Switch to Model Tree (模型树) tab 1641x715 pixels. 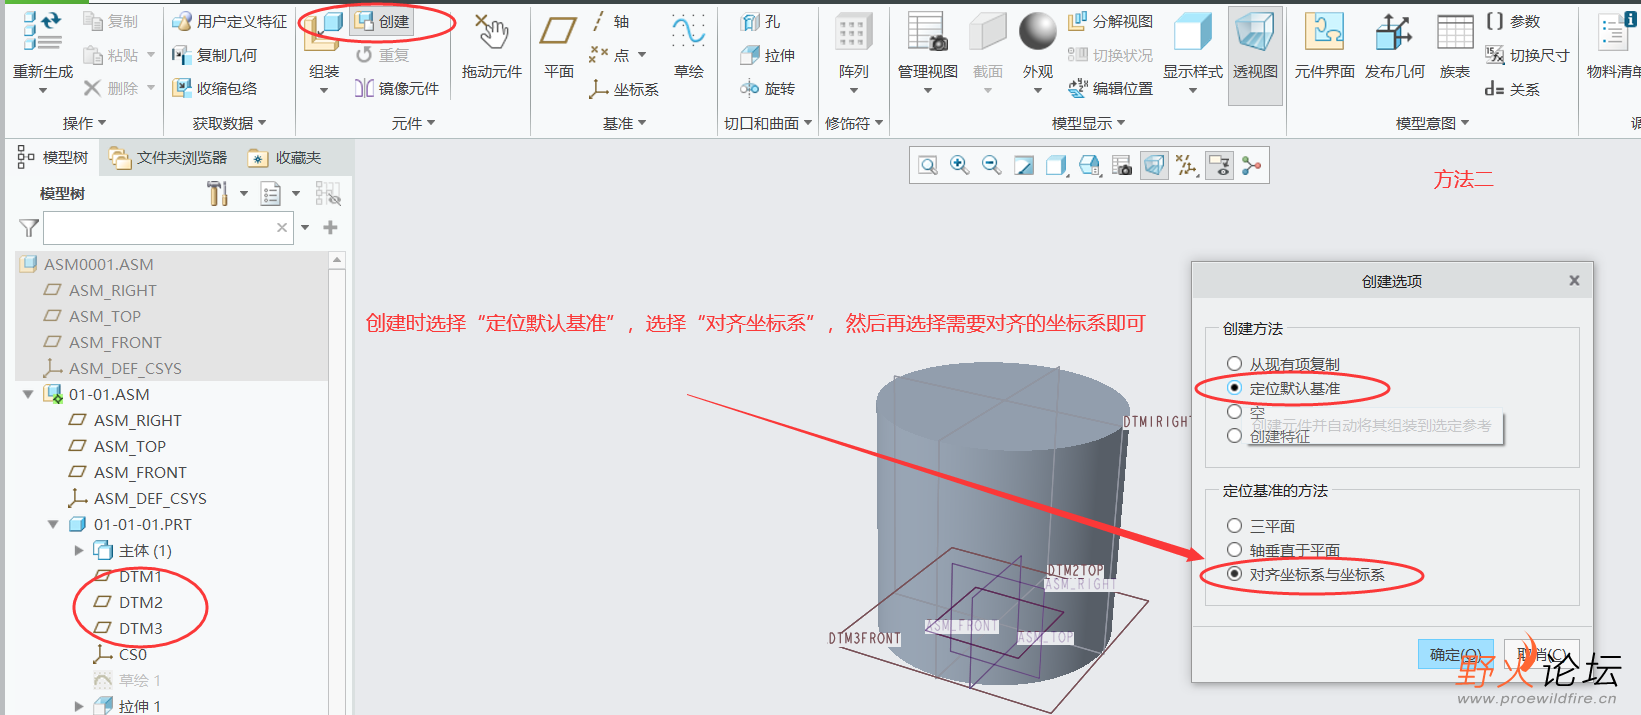[53, 157]
